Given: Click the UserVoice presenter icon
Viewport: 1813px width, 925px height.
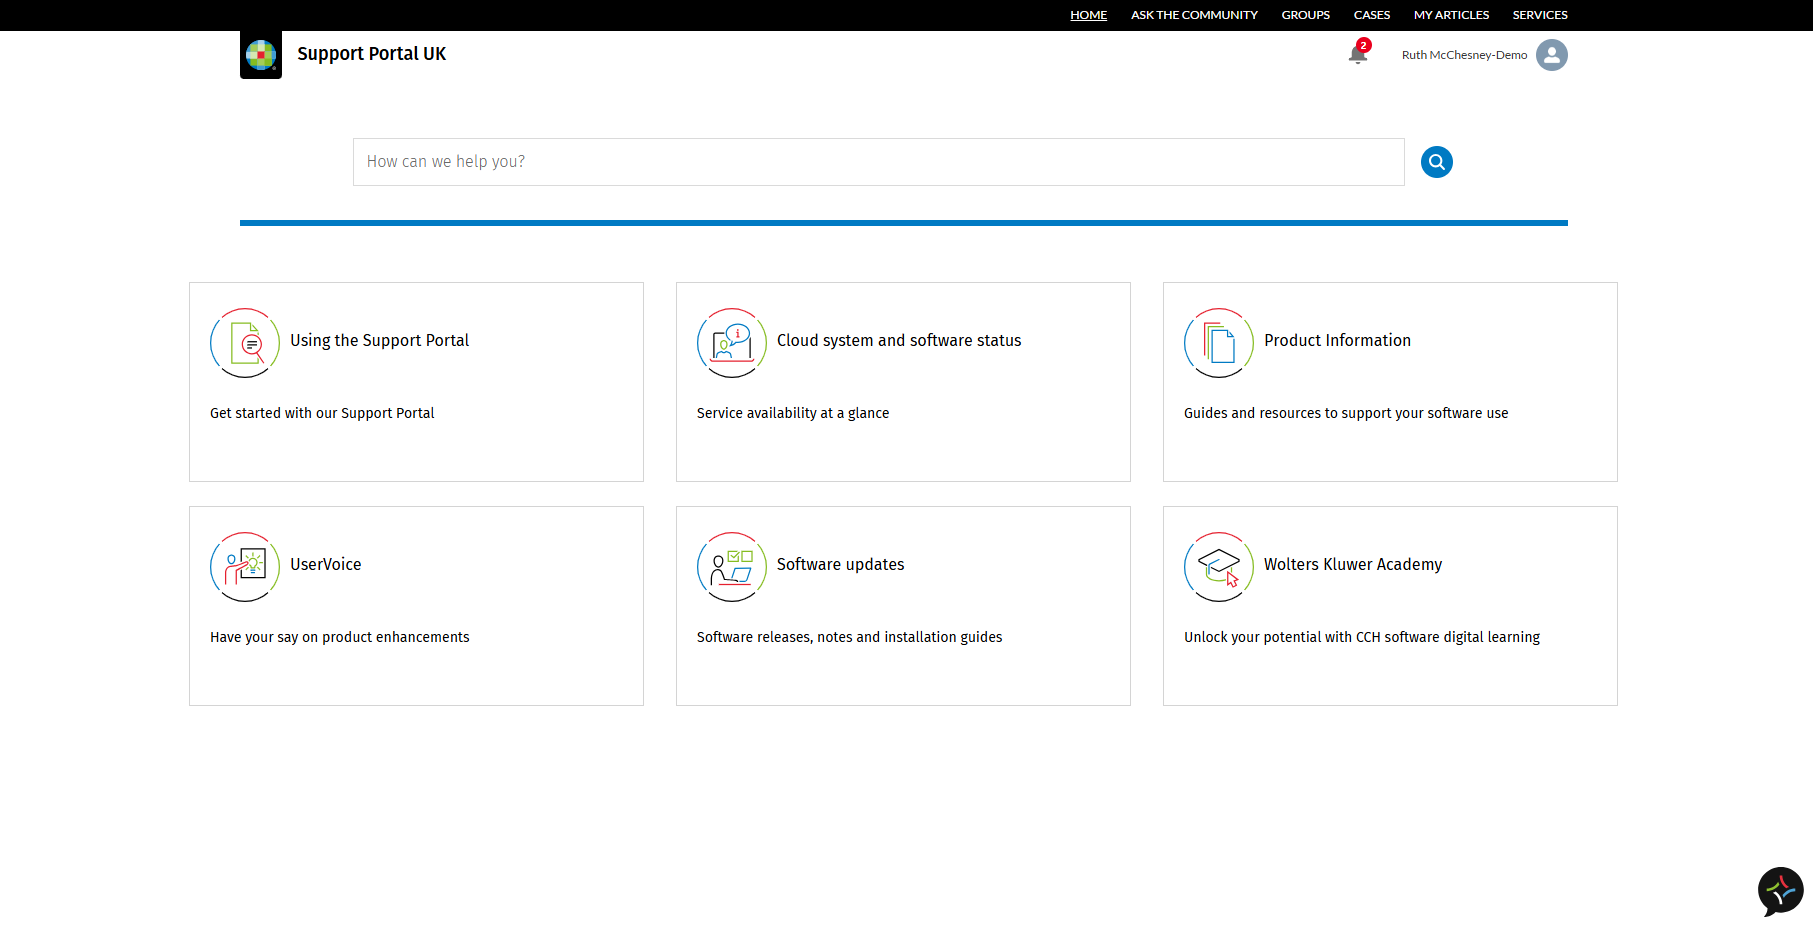Looking at the screenshot, I should click(x=245, y=567).
